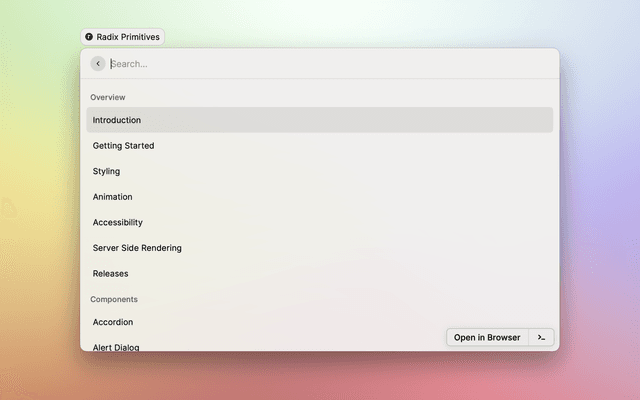The height and width of the screenshot is (400, 640).
Task: Select the Introduction list item
Action: coord(117,120)
